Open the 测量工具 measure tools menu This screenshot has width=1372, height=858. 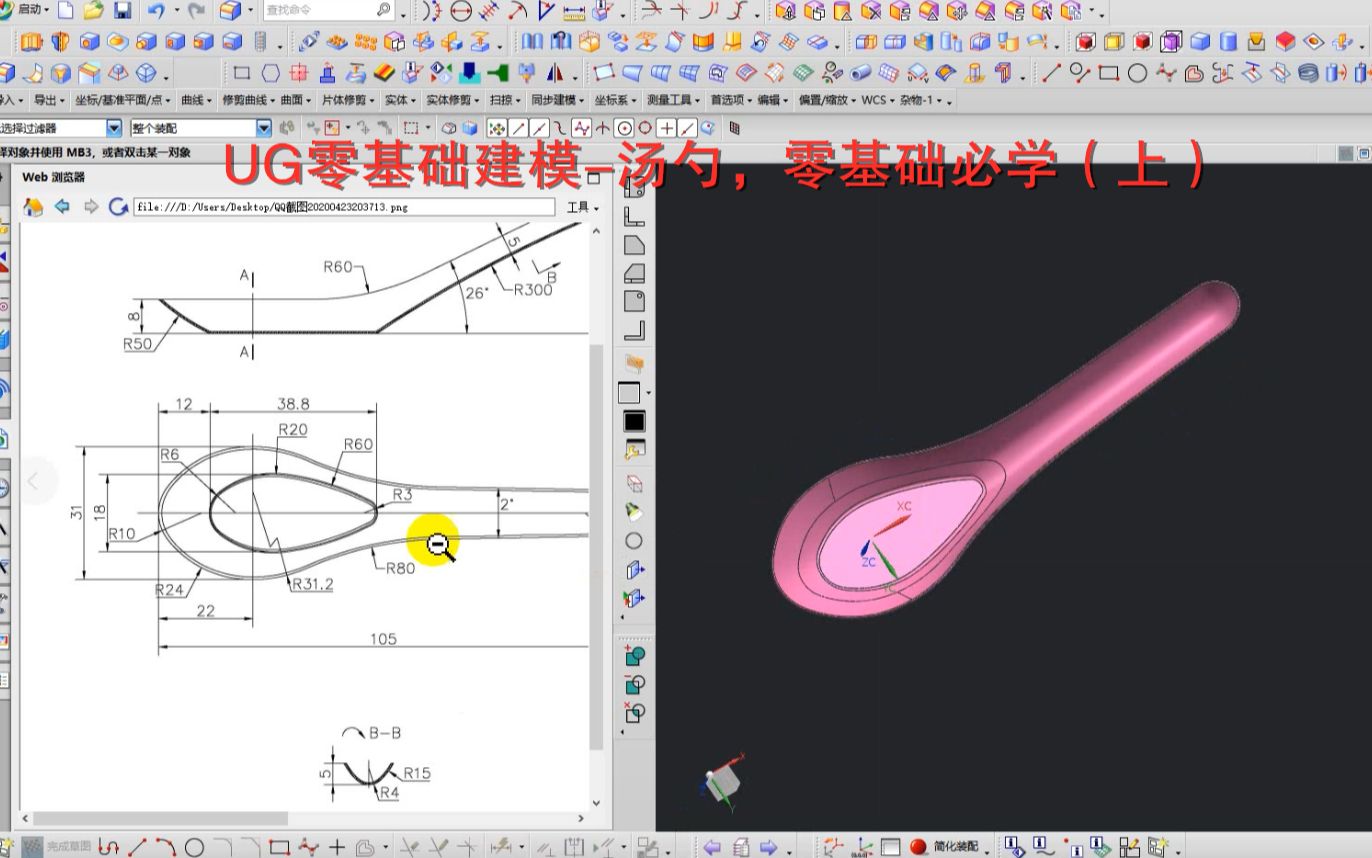tap(673, 100)
